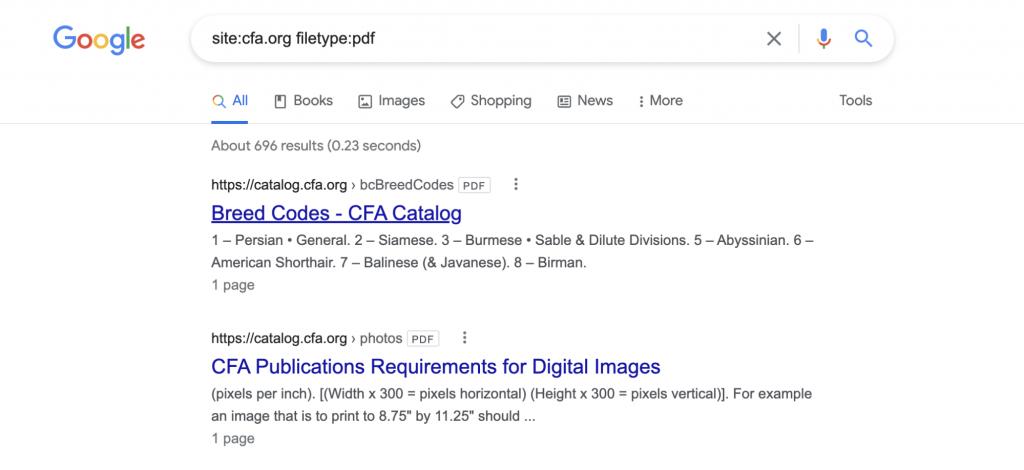
Task: Switch to the Books tab
Action: [303, 101]
